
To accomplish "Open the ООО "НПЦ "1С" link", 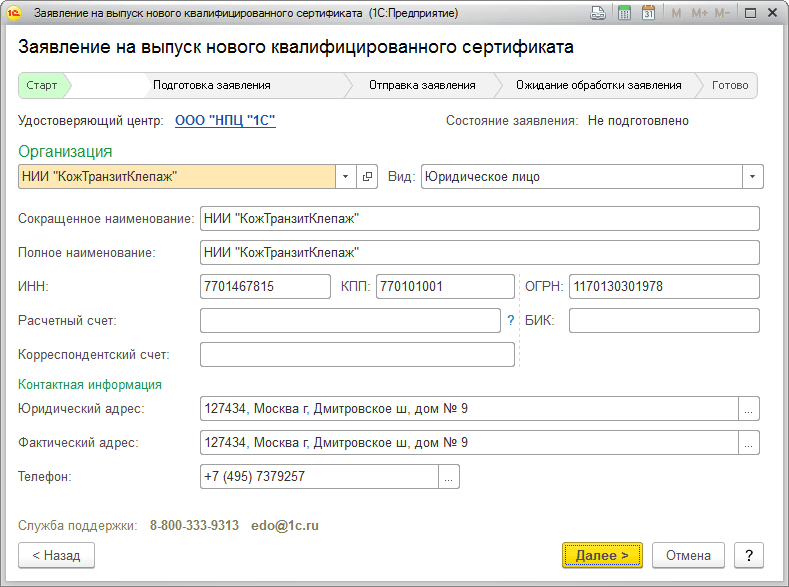I will click(225, 121).
